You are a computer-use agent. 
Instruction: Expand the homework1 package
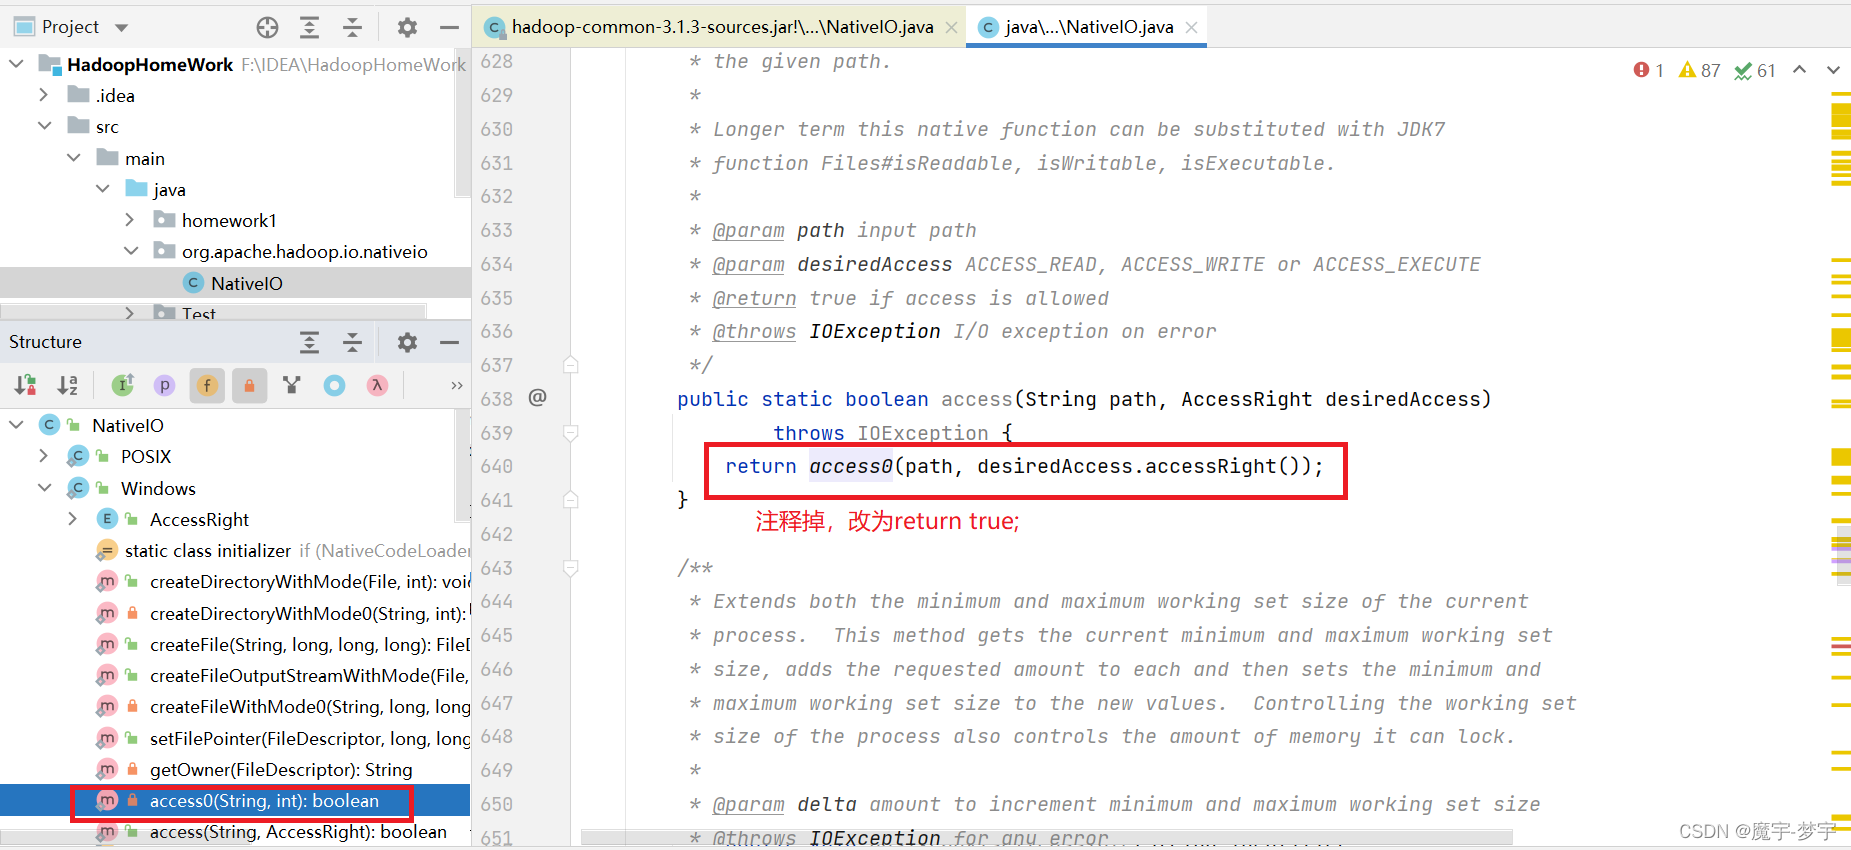[x=130, y=220]
